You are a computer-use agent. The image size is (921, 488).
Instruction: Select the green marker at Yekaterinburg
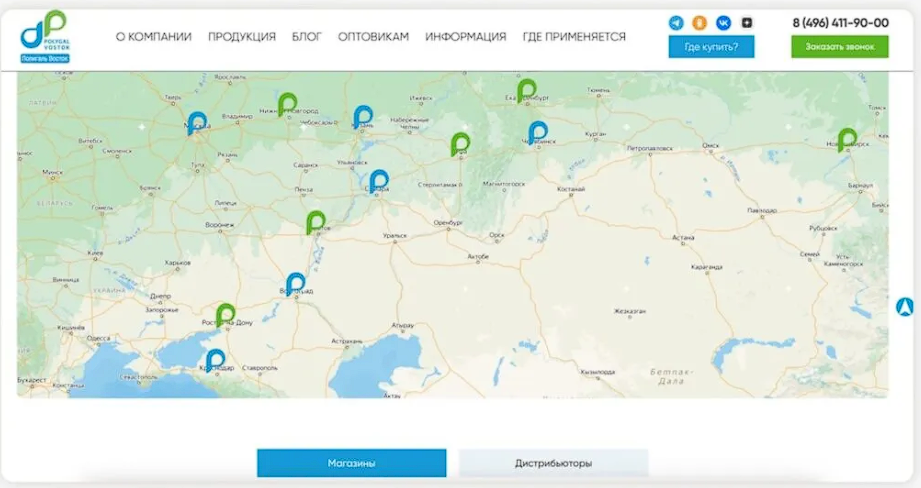(x=526, y=89)
